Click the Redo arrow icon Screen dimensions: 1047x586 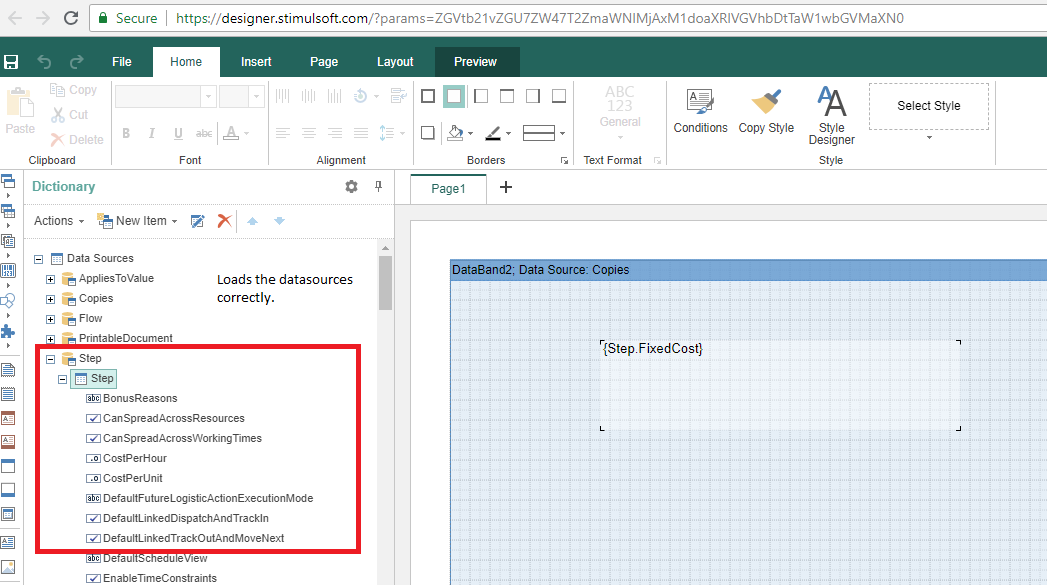tap(77, 62)
